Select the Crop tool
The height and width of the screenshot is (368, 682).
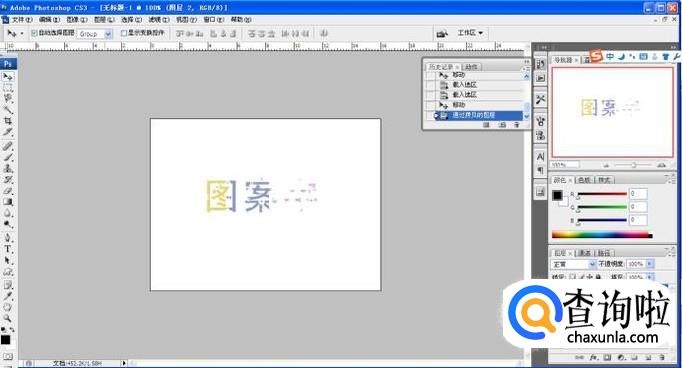[x=8, y=120]
